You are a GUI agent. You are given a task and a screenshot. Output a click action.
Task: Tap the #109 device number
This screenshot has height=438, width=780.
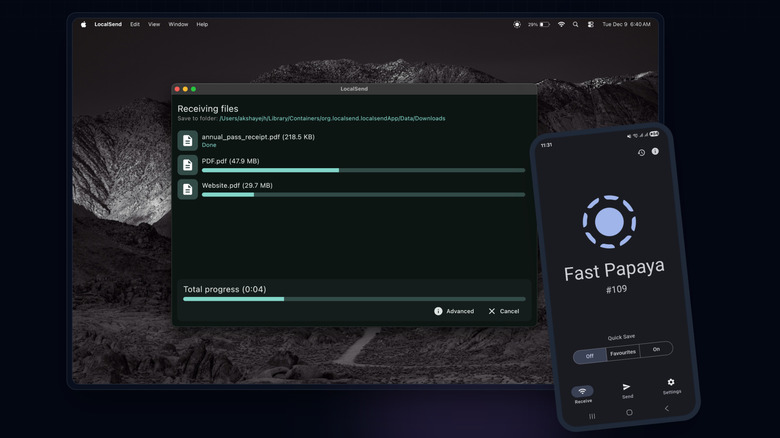[616, 289]
